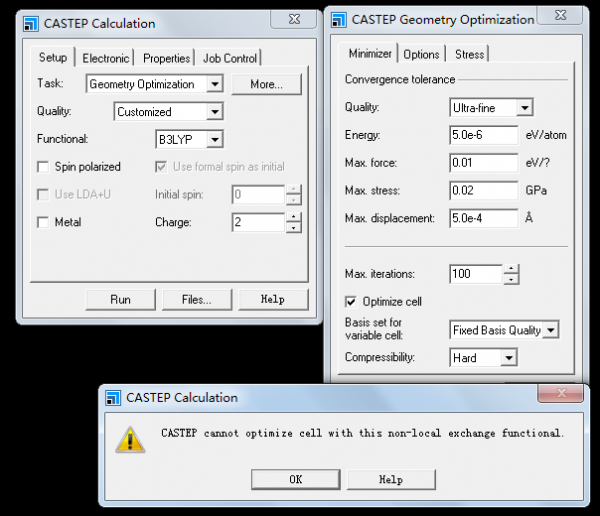Click the Files... button

coord(197,300)
